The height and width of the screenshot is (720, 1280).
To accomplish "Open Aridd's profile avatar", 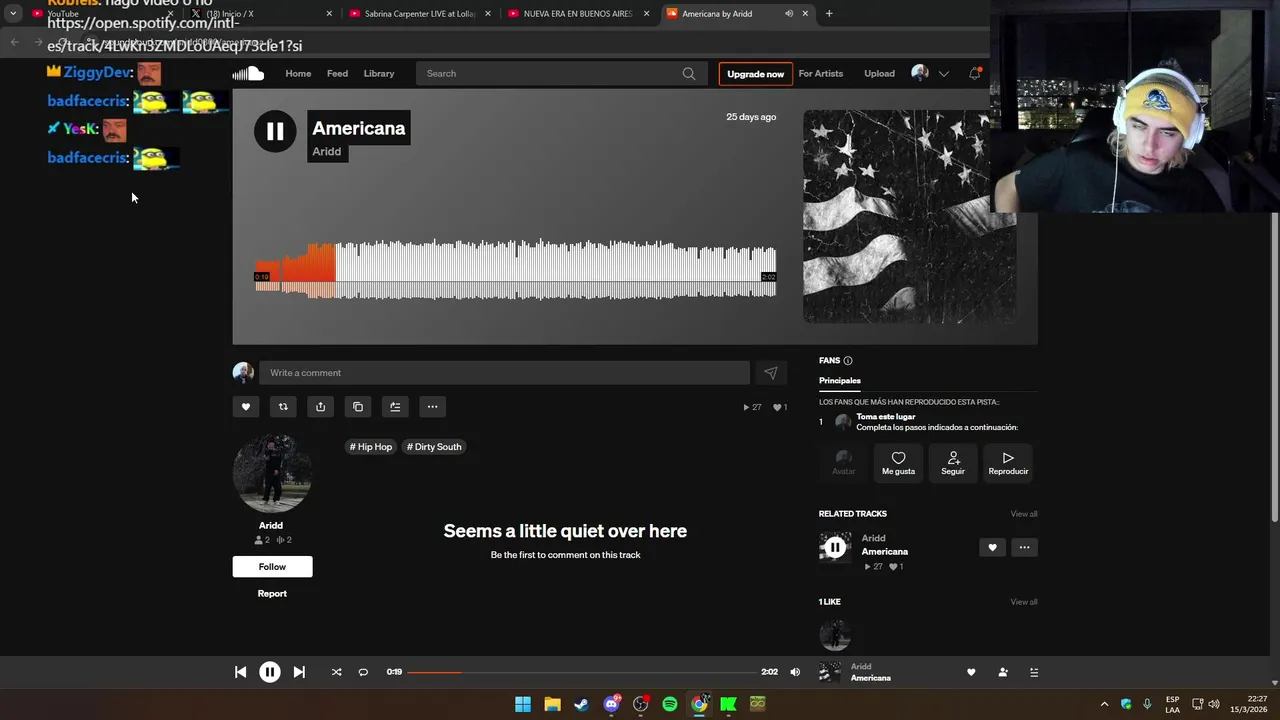I will [272, 474].
